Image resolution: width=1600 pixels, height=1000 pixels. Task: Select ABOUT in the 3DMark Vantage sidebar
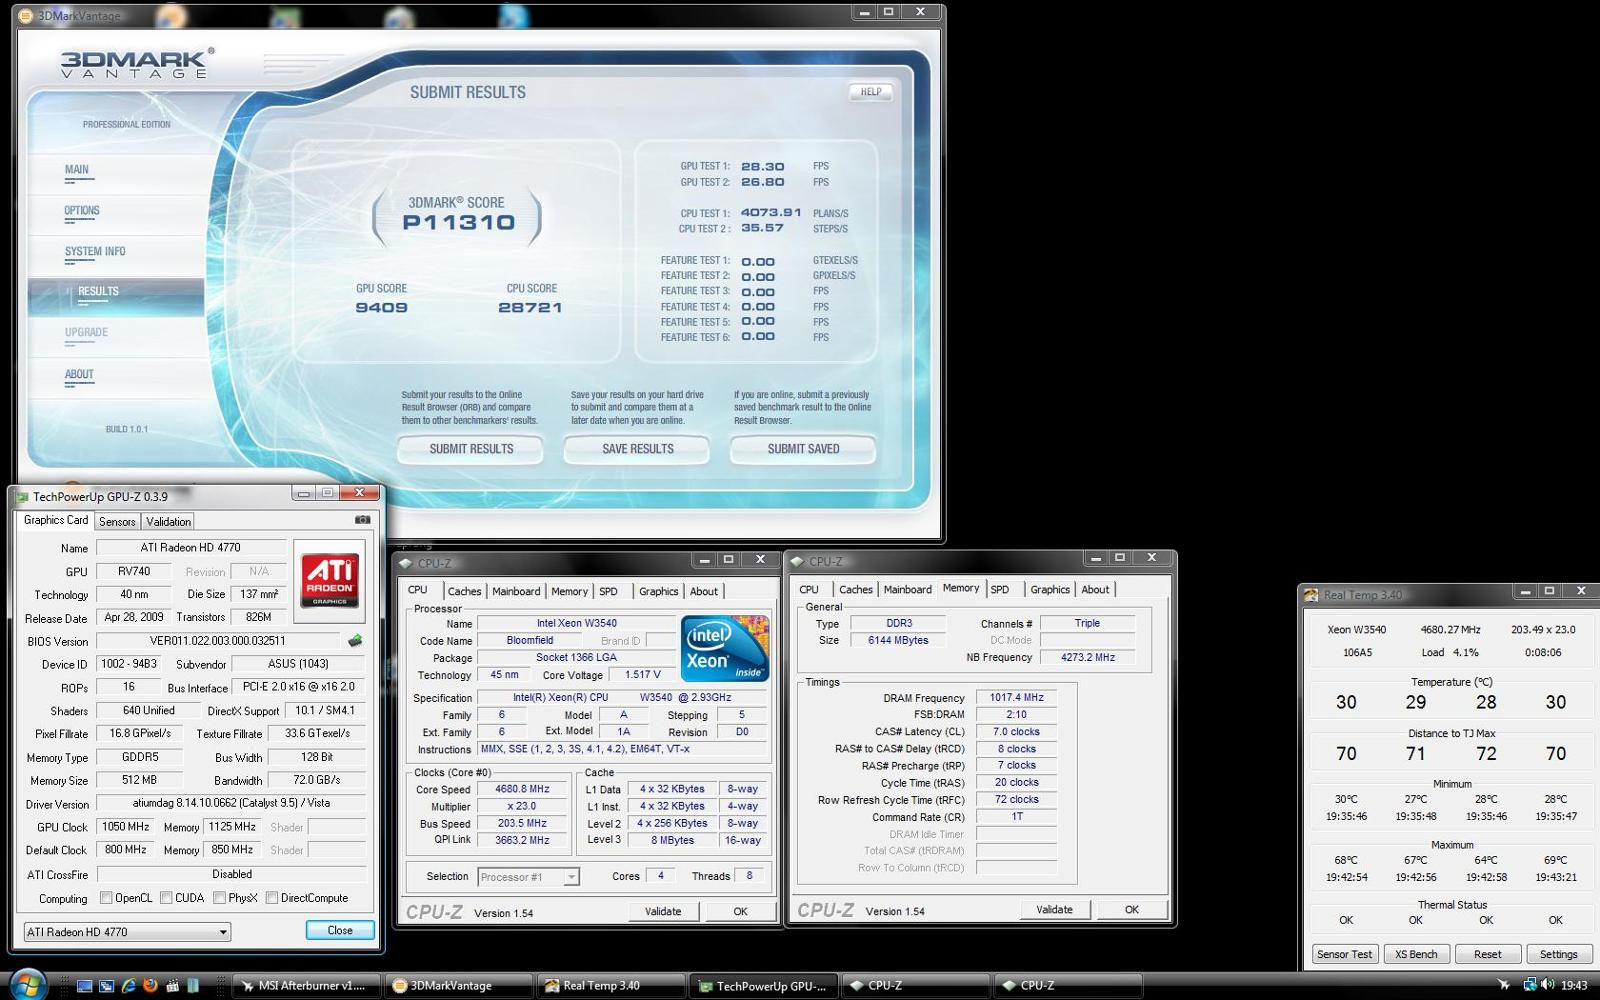tap(79, 375)
